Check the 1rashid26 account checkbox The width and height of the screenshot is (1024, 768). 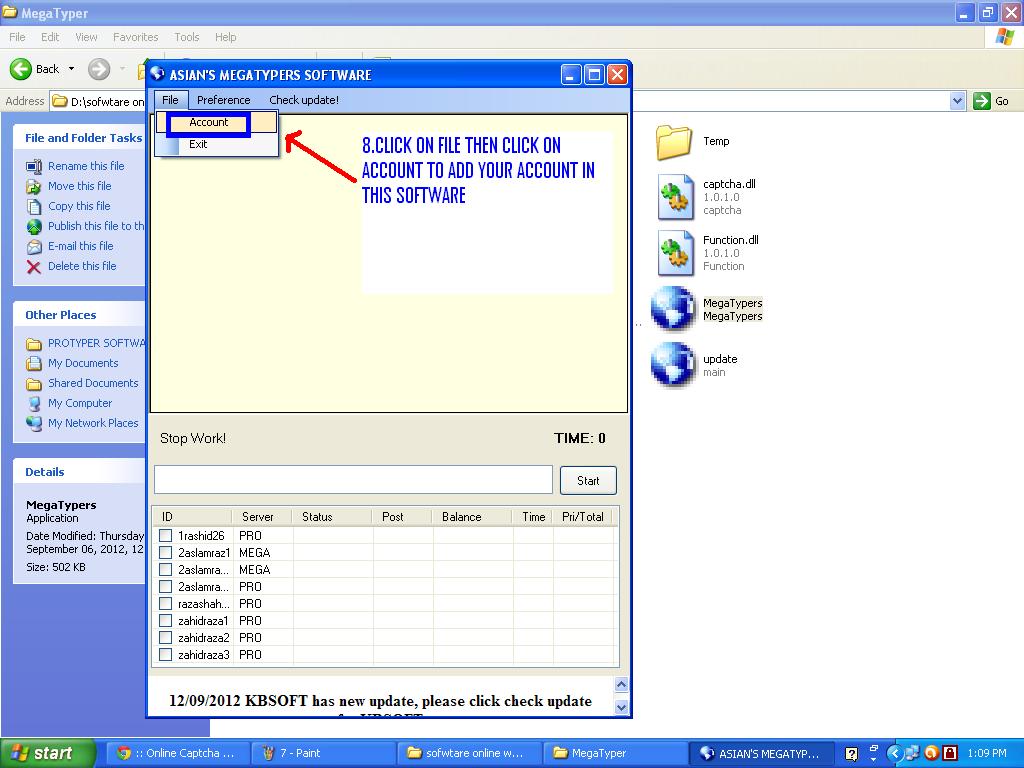point(166,536)
